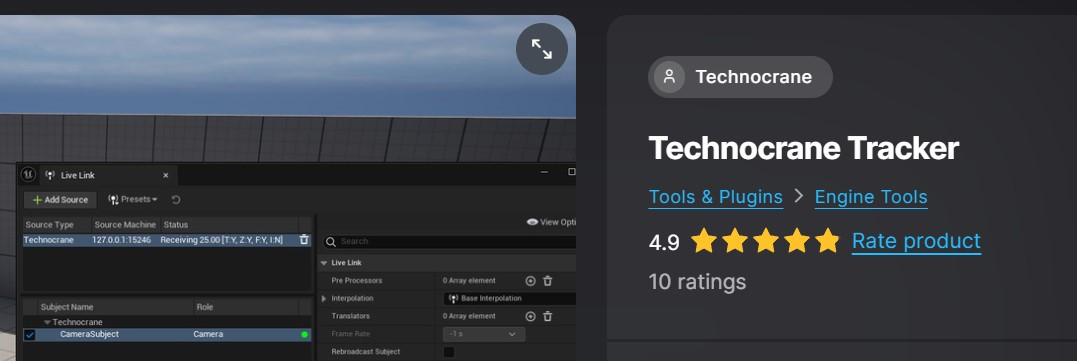Open View Options in the details panel
Viewport: 1077px width, 361px height.
click(551, 222)
